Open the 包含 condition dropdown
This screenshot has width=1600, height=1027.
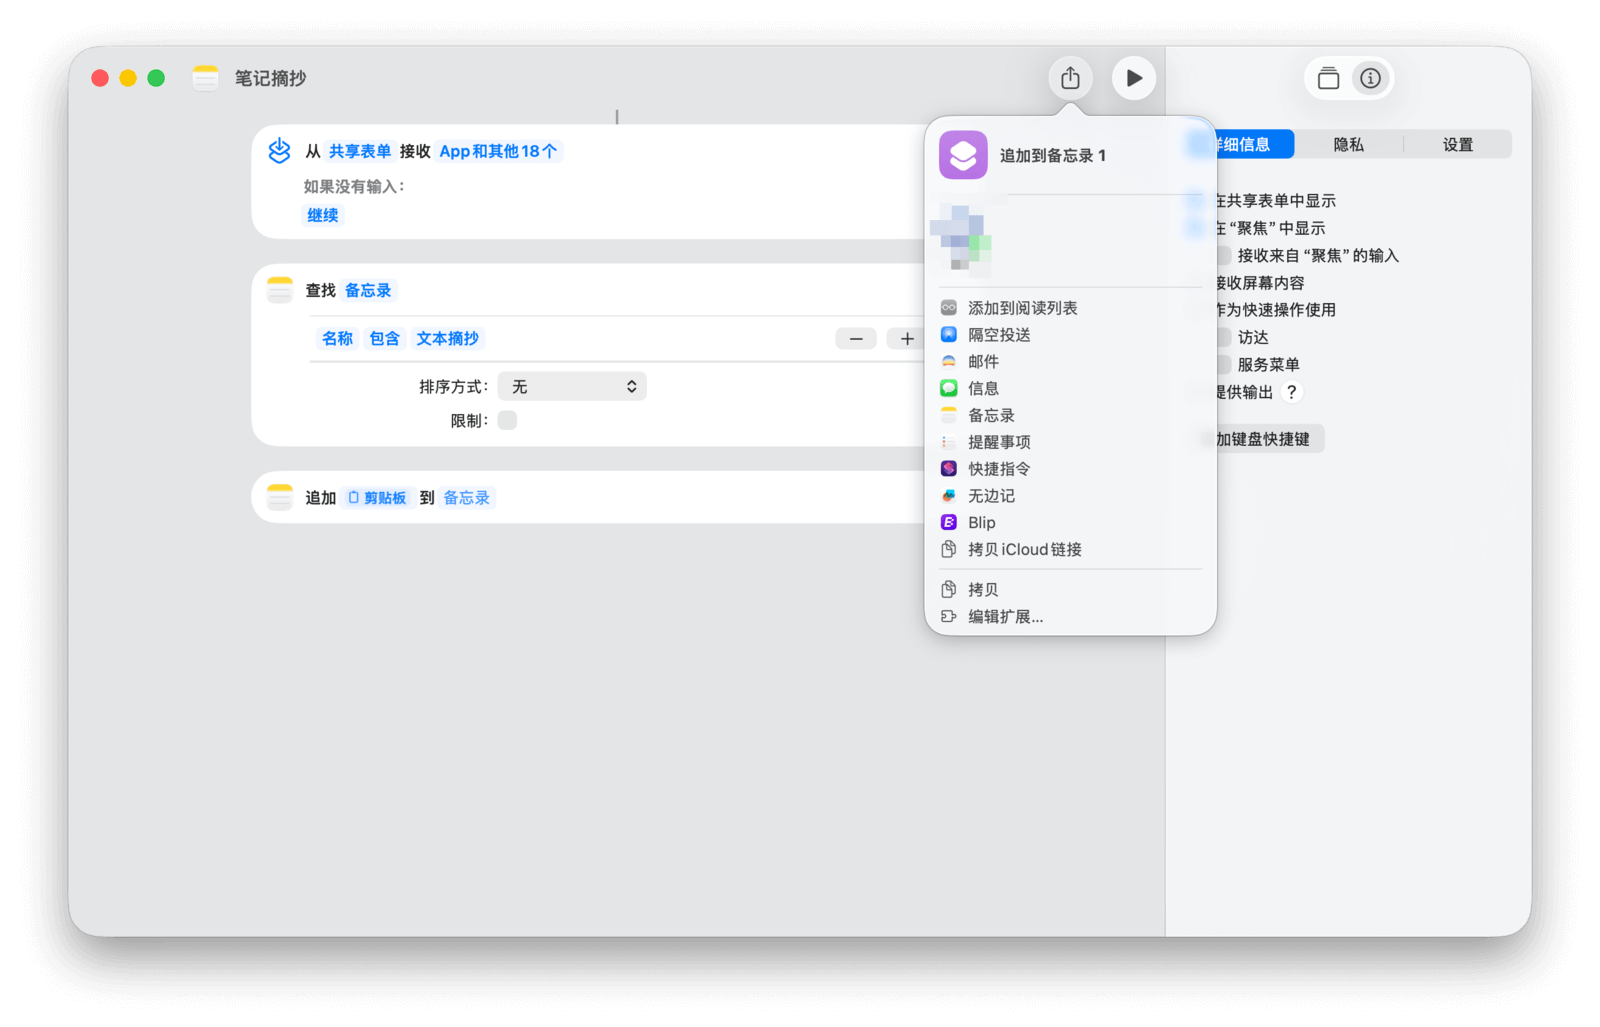[384, 339]
